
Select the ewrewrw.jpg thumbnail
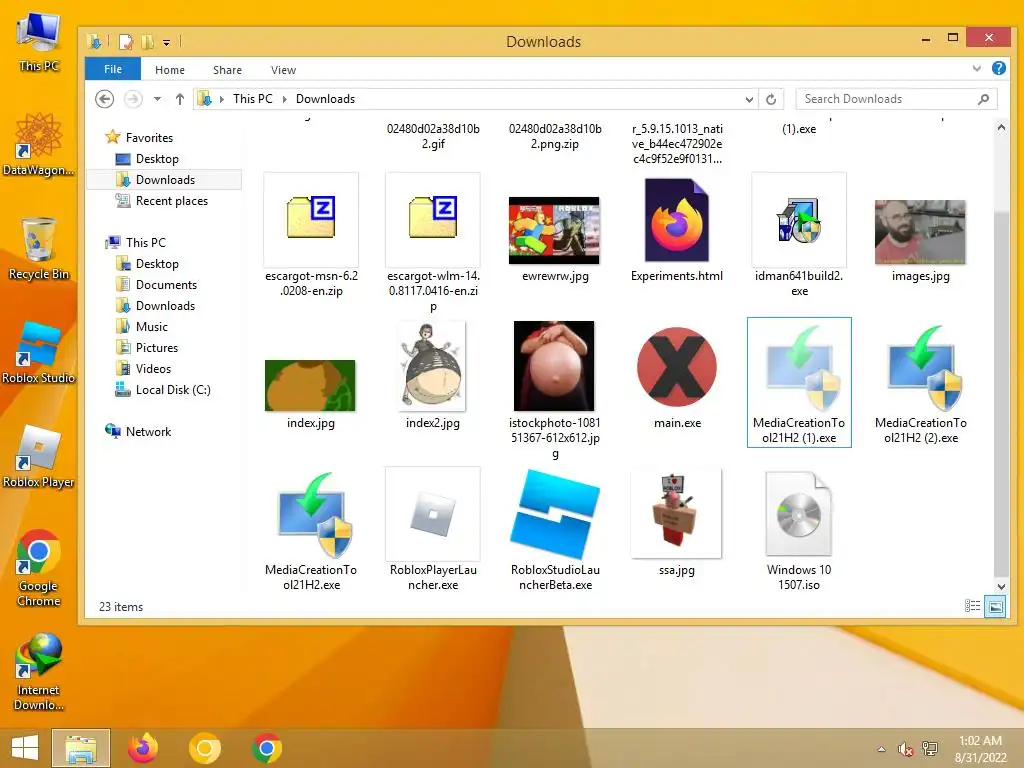pyautogui.click(x=554, y=230)
